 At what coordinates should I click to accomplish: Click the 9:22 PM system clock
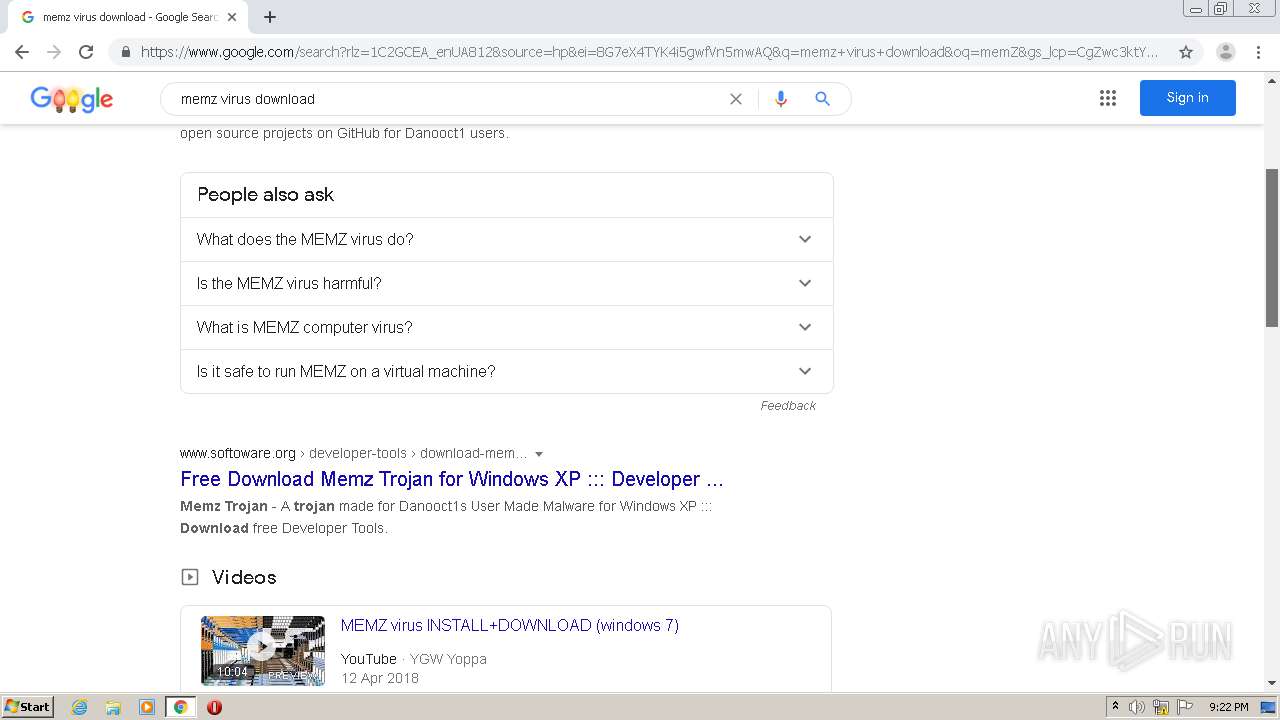(1229, 707)
